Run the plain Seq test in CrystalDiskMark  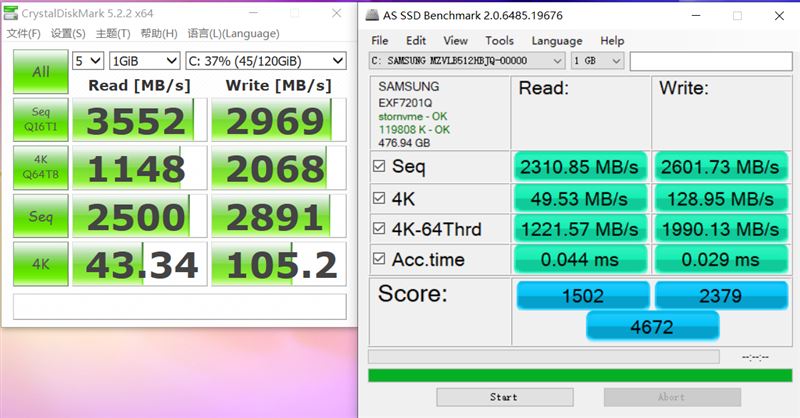pyautogui.click(x=41, y=216)
